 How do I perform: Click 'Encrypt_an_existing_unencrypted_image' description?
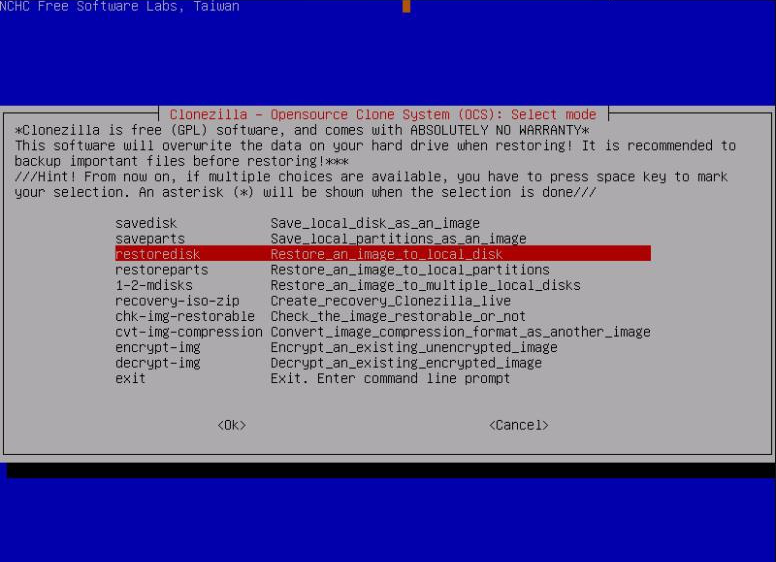(x=414, y=347)
